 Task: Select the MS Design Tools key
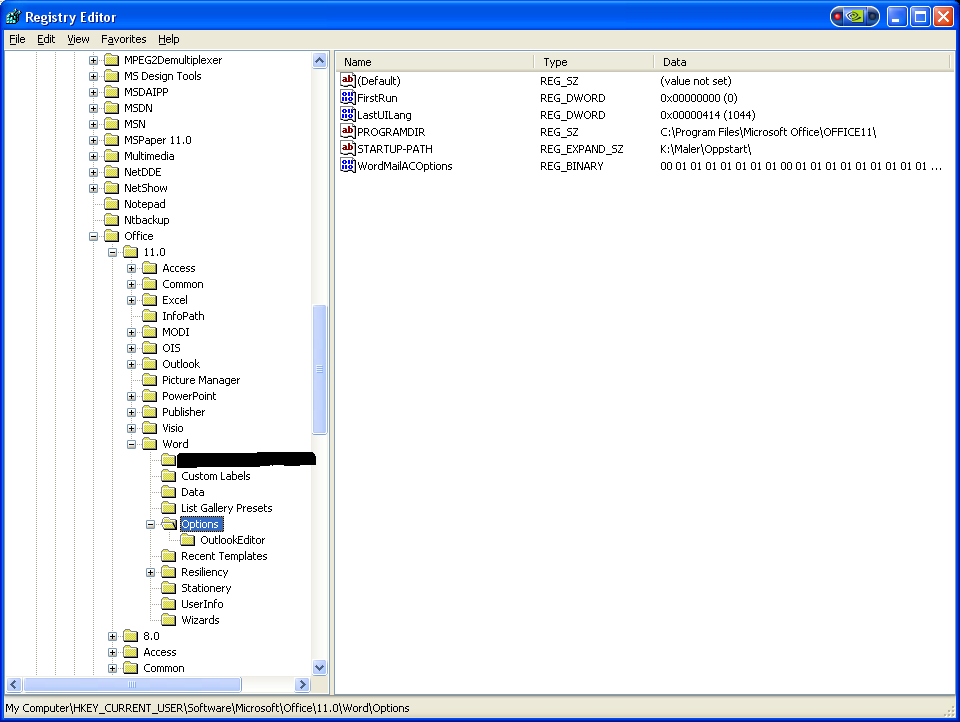[x=163, y=76]
